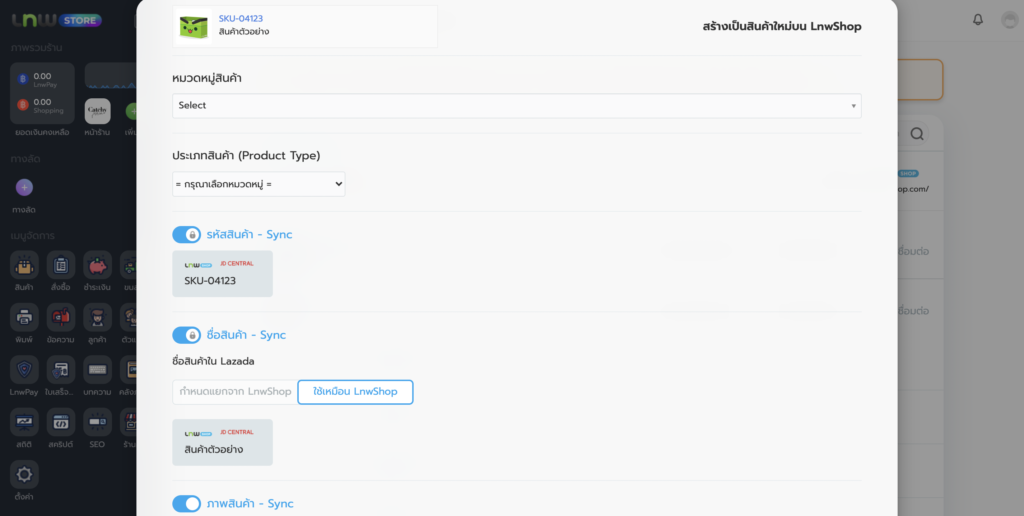Toggle the ชื่อสินค้า - Sync switch
The width and height of the screenshot is (1024, 516).
tap(187, 335)
